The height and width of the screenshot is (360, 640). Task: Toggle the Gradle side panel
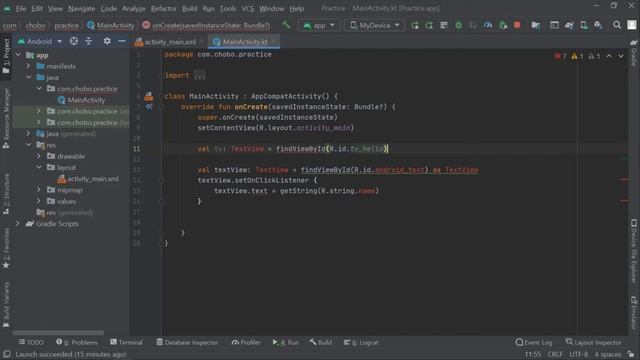click(x=634, y=52)
